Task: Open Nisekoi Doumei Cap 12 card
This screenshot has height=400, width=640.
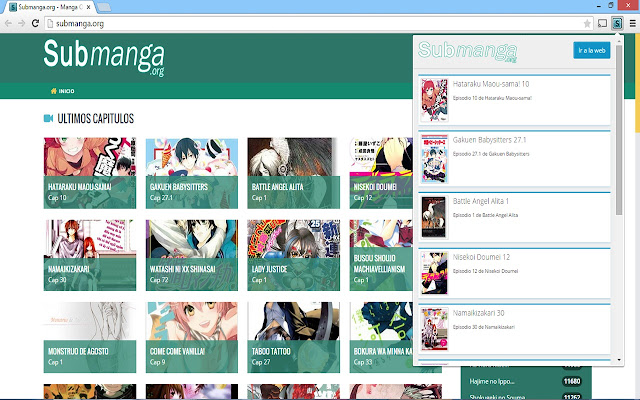Action: tap(381, 173)
